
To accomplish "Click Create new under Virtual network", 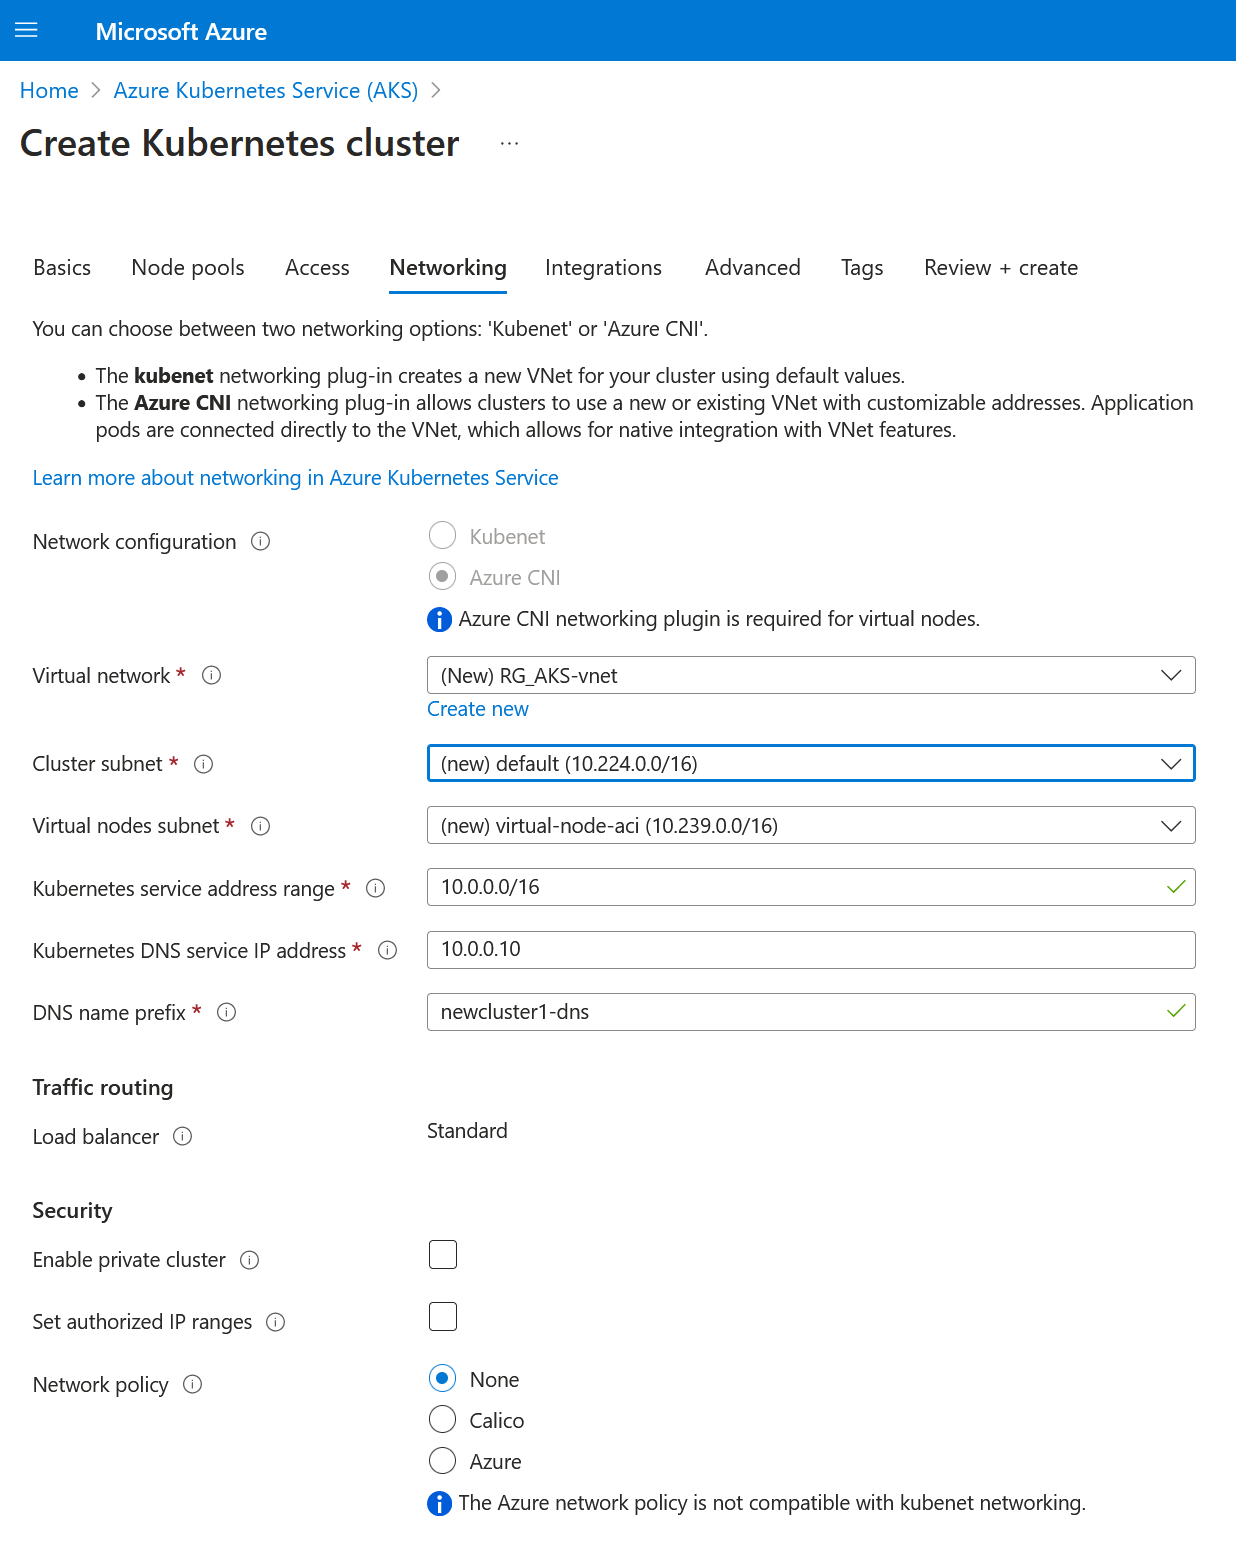I will [477, 709].
